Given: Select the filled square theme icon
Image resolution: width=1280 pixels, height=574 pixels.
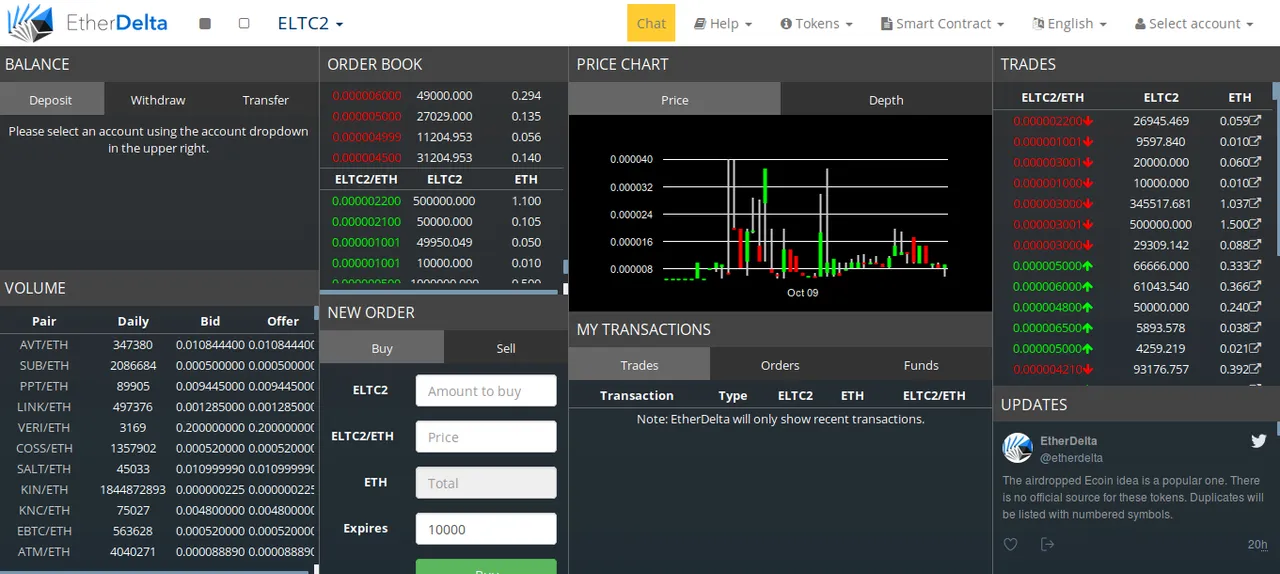Looking at the screenshot, I should [205, 23].
